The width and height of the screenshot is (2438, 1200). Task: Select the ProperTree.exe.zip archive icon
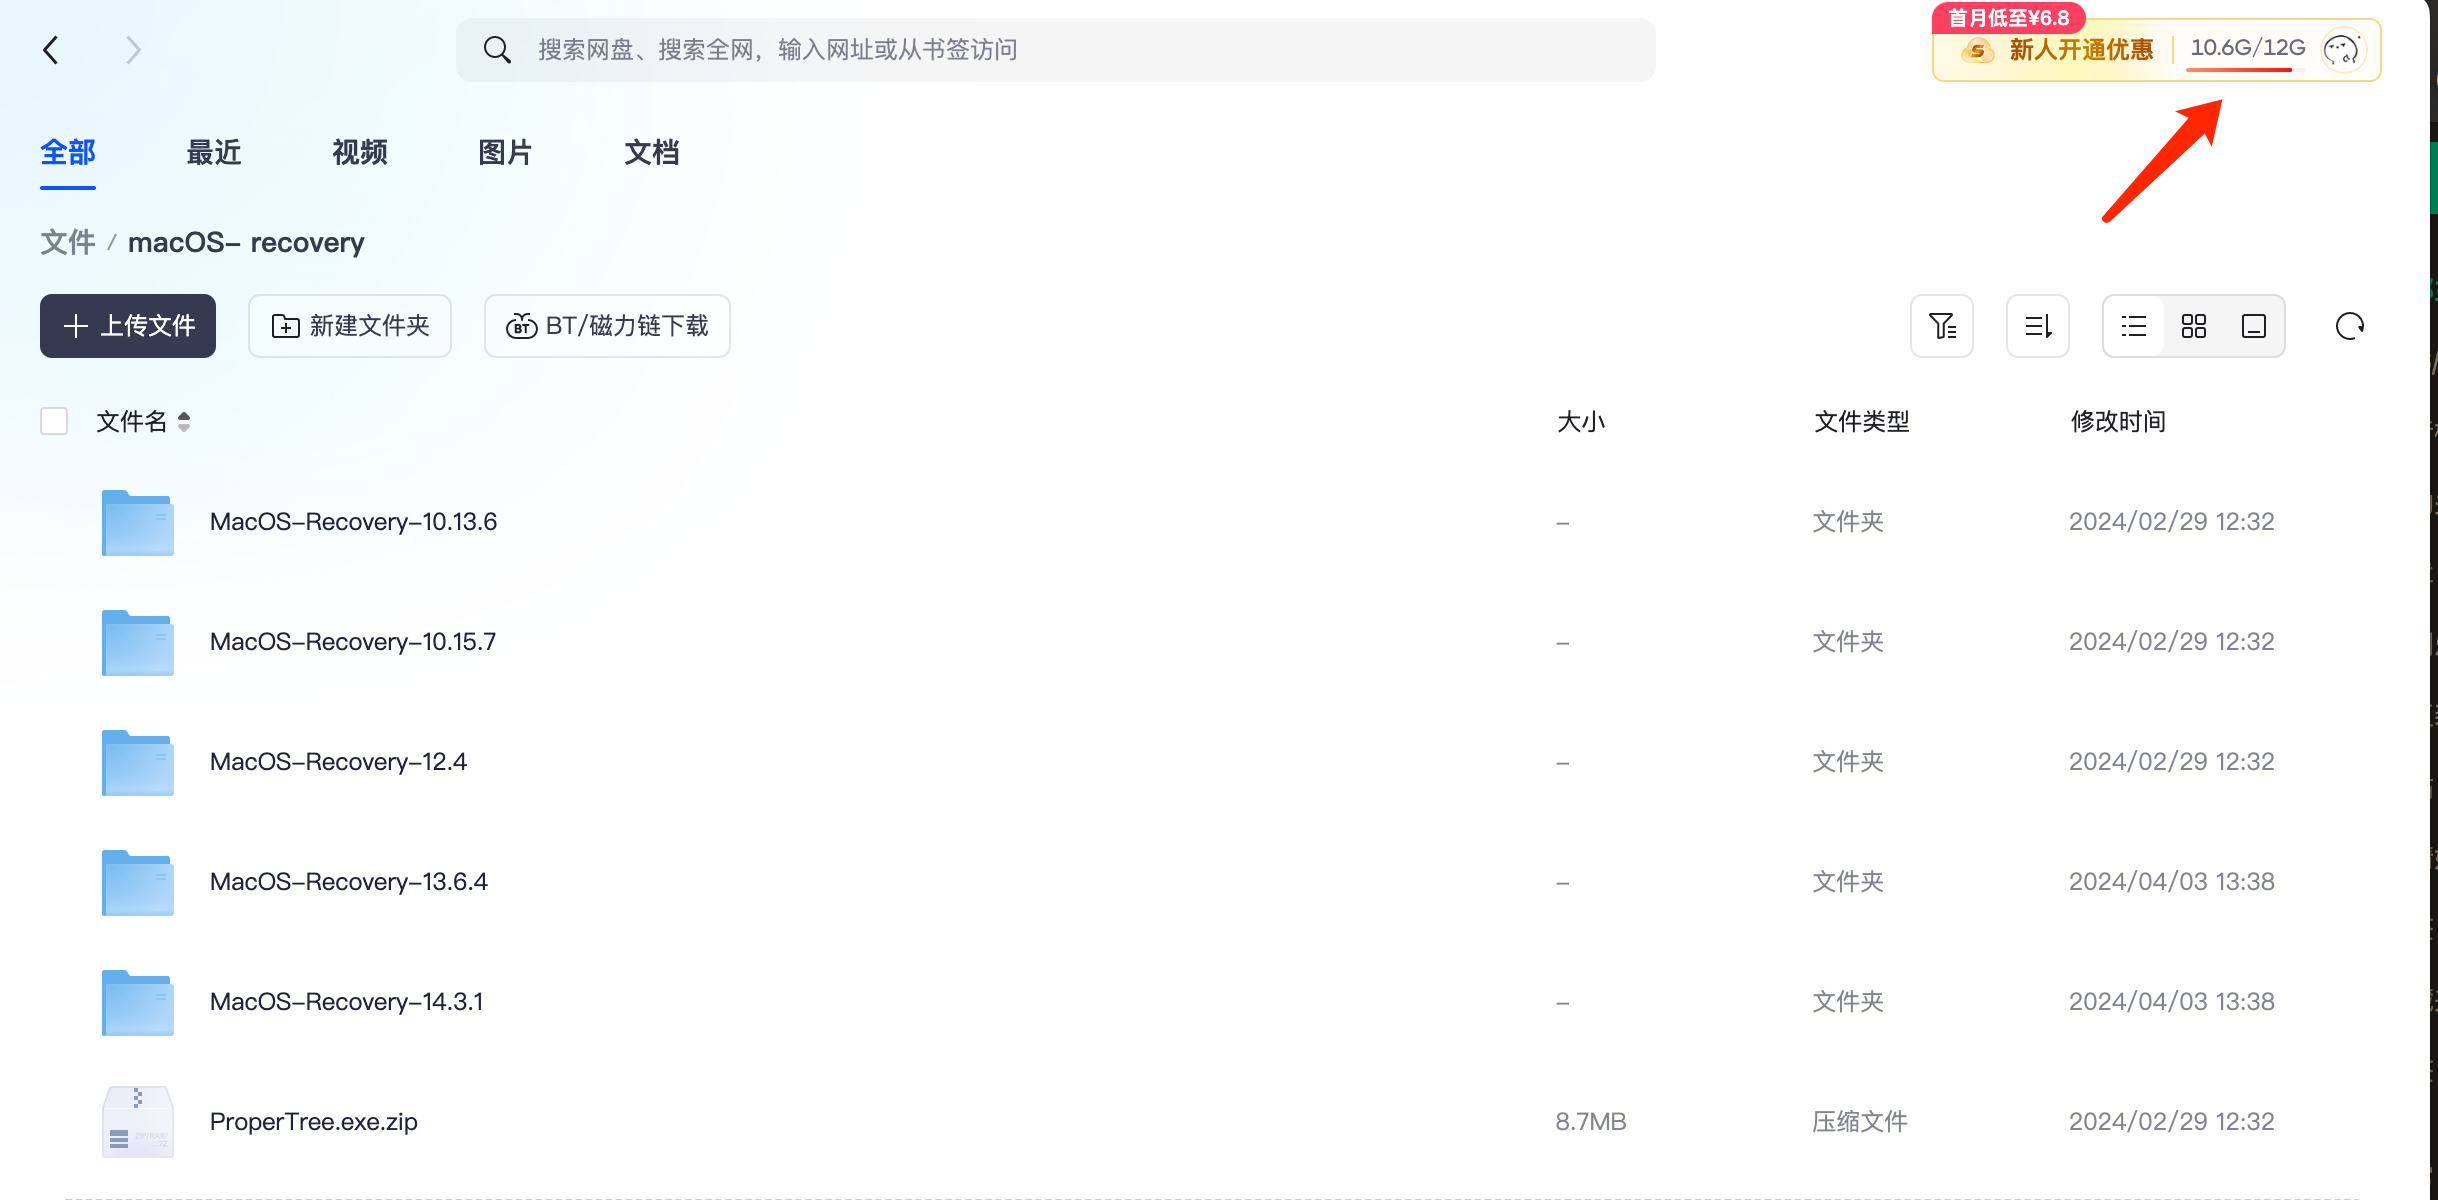tap(138, 1122)
